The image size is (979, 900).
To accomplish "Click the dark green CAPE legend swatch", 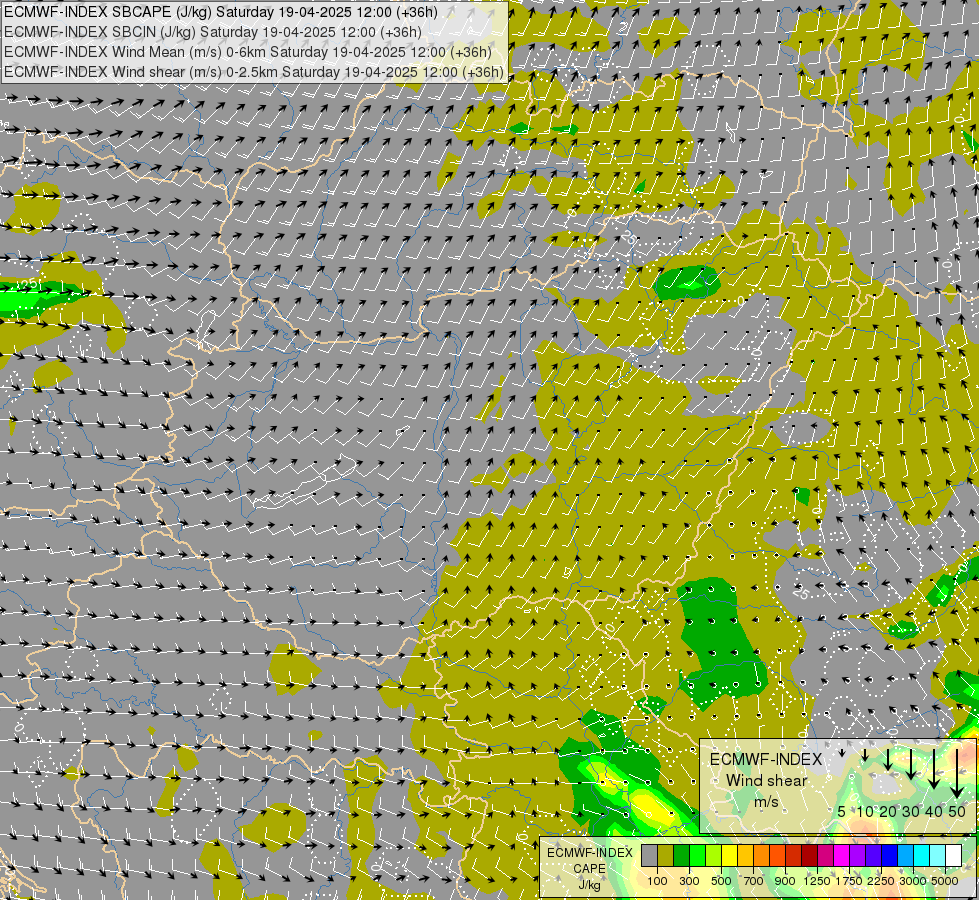I will tap(682, 856).
